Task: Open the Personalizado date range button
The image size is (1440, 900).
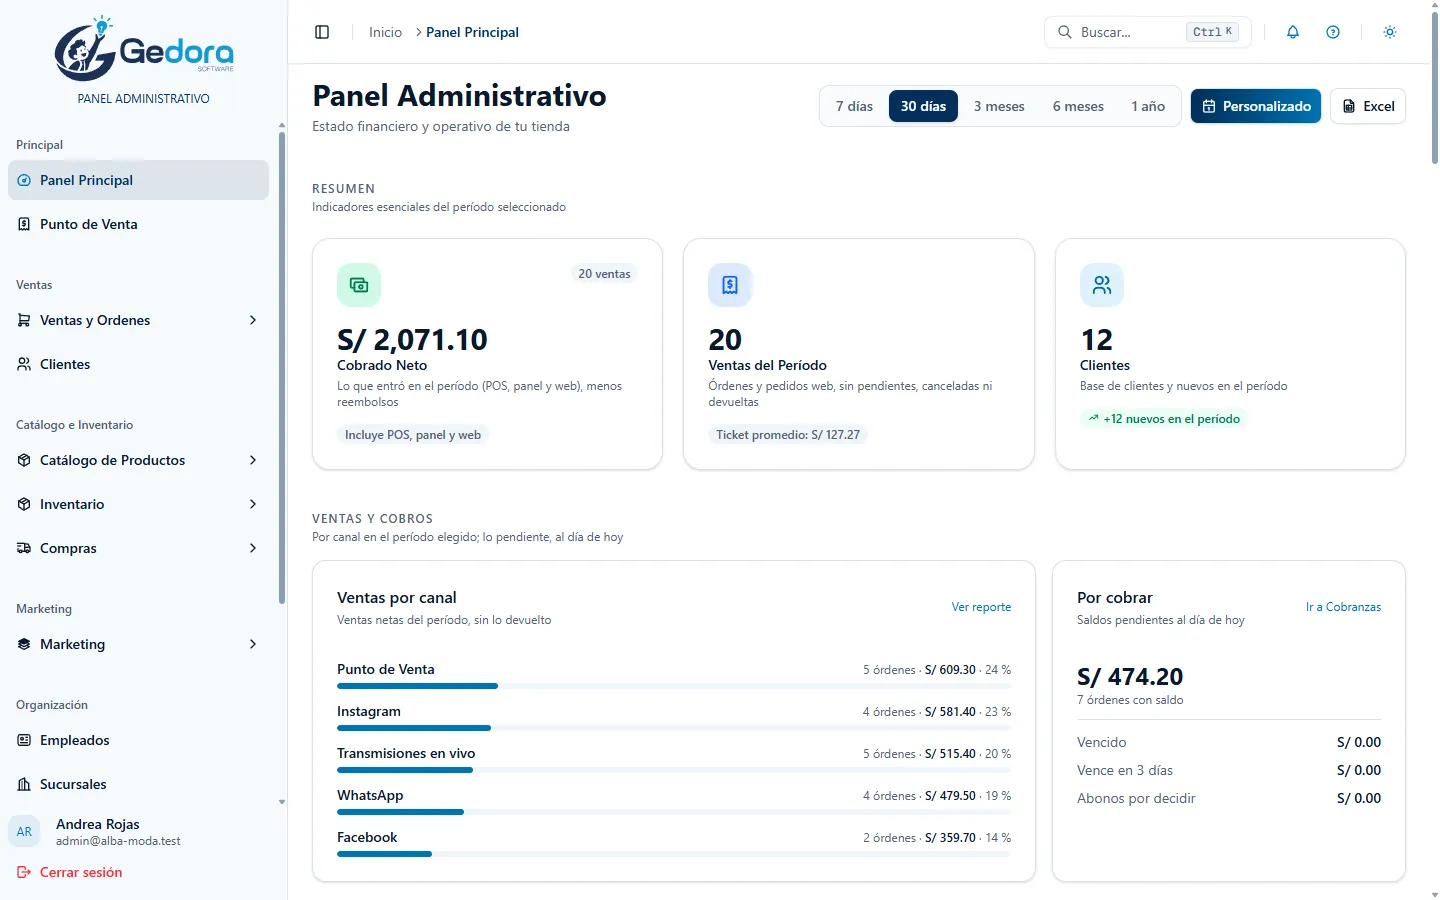Action: (1256, 106)
